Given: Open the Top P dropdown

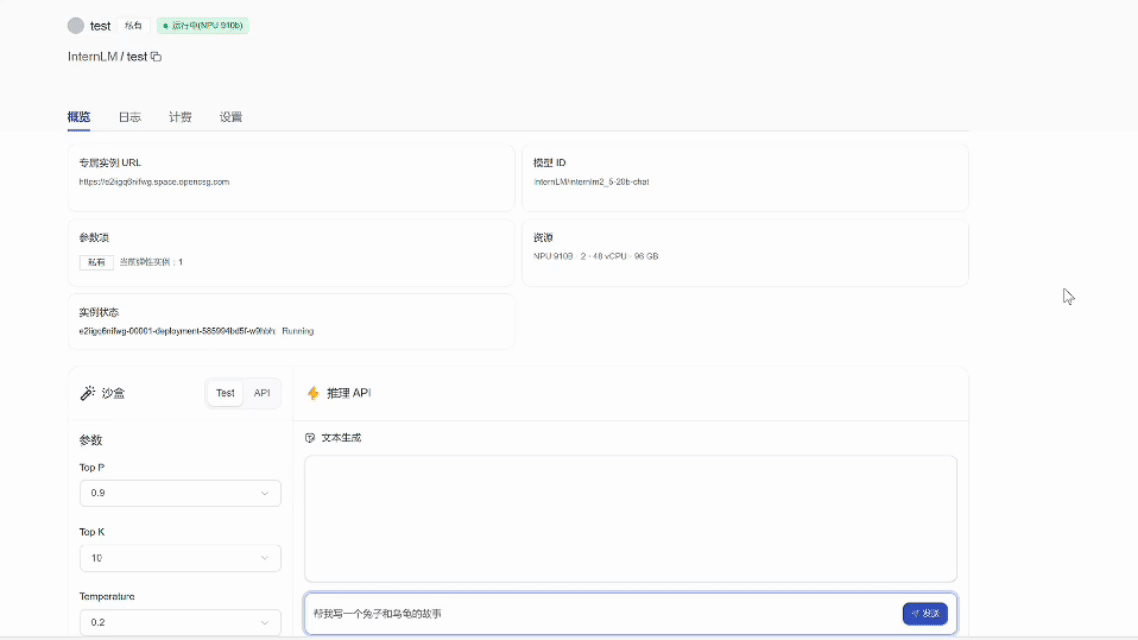Looking at the screenshot, I should [179, 493].
